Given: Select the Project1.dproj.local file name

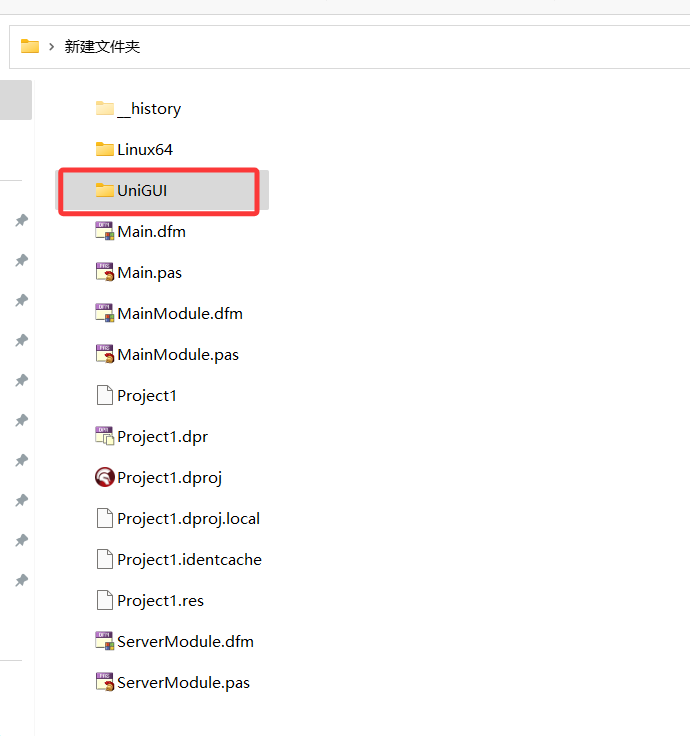Looking at the screenshot, I should (x=189, y=519).
